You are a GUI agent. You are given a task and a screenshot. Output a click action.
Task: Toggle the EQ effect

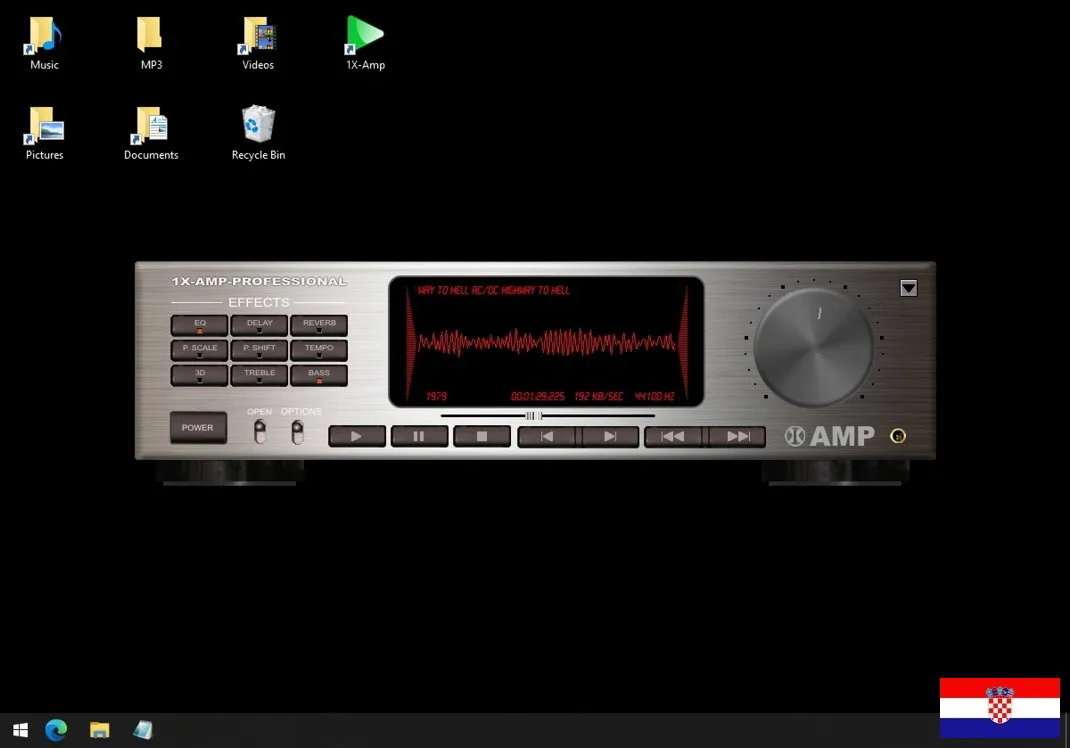(199, 325)
